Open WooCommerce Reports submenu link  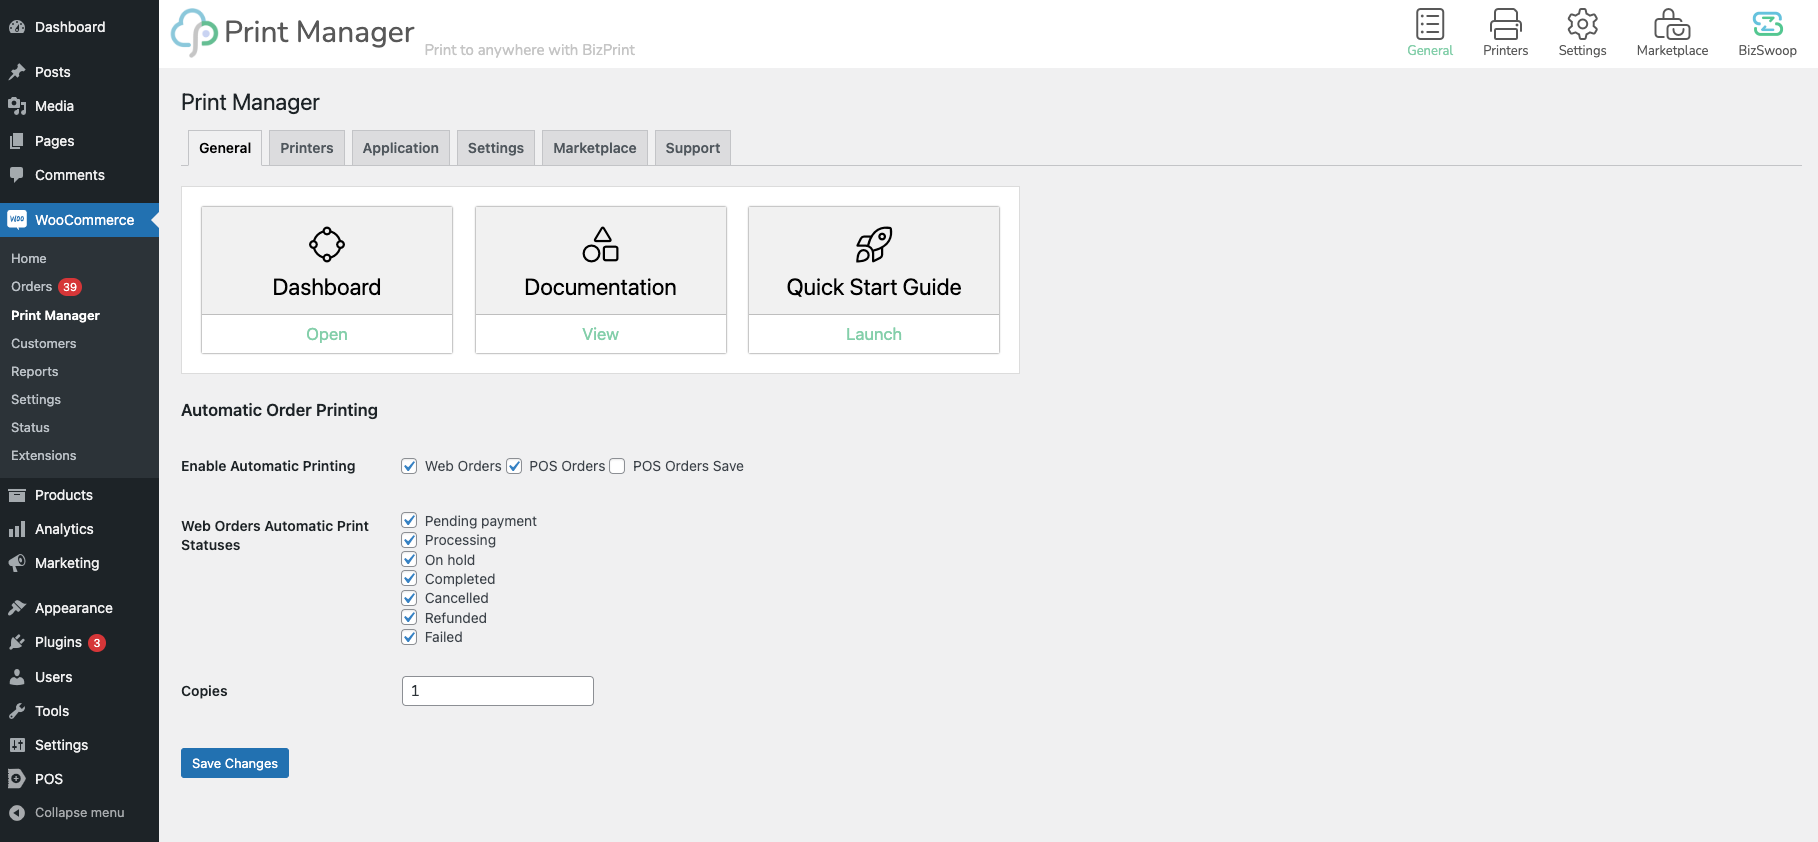tap(35, 371)
